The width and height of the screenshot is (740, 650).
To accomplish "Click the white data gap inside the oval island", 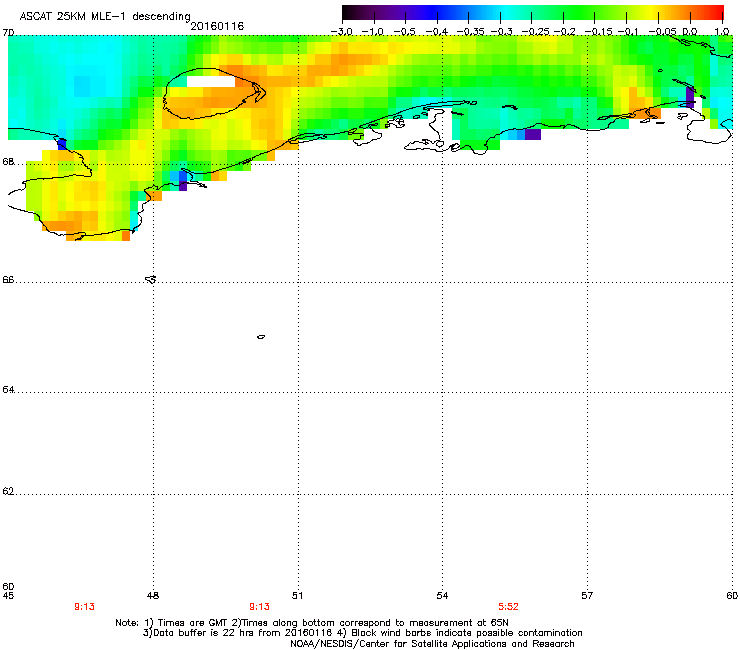I will [x=211, y=81].
